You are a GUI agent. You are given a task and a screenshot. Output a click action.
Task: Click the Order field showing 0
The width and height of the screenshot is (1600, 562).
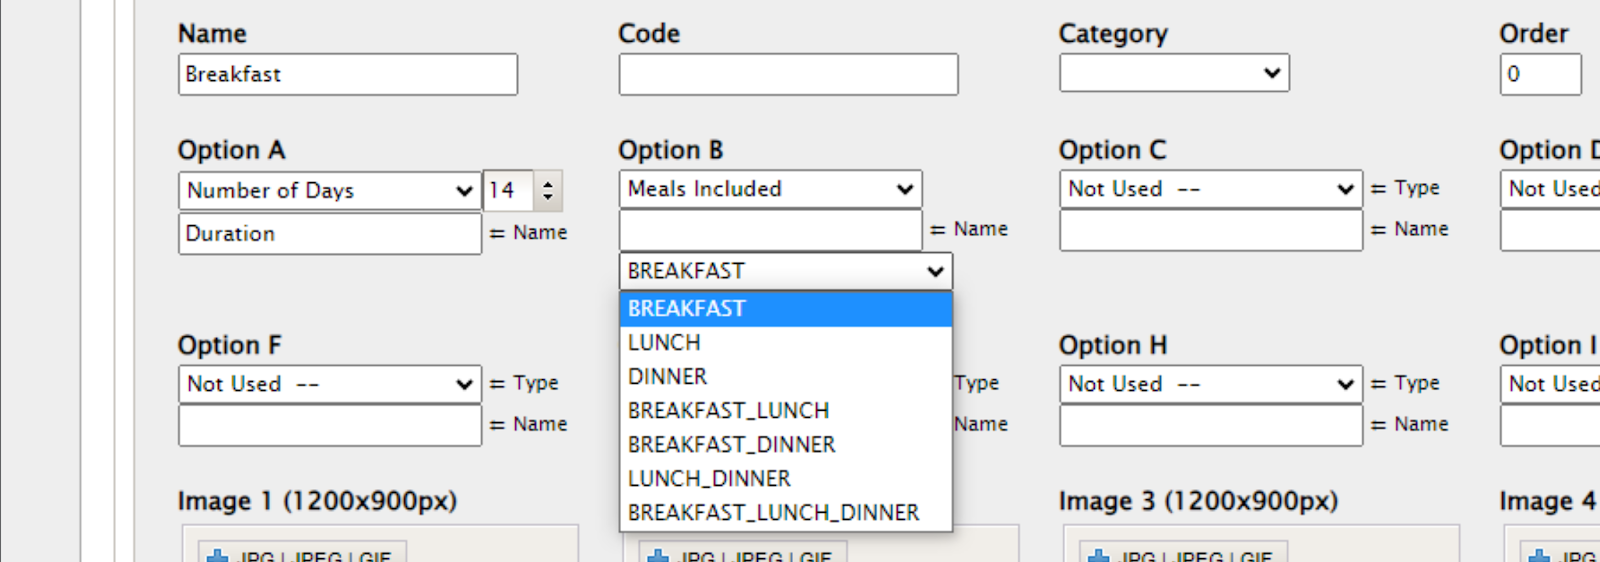pyautogui.click(x=1539, y=75)
